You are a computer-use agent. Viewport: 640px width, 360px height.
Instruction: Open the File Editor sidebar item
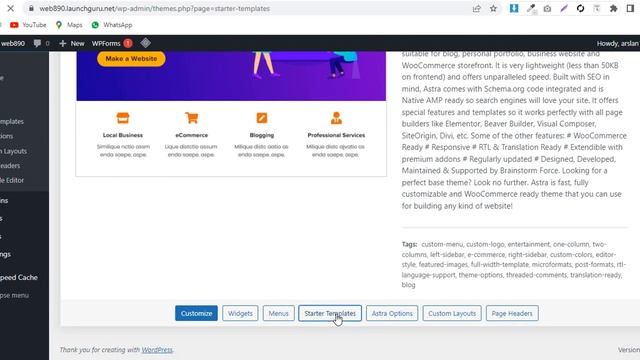[12, 180]
